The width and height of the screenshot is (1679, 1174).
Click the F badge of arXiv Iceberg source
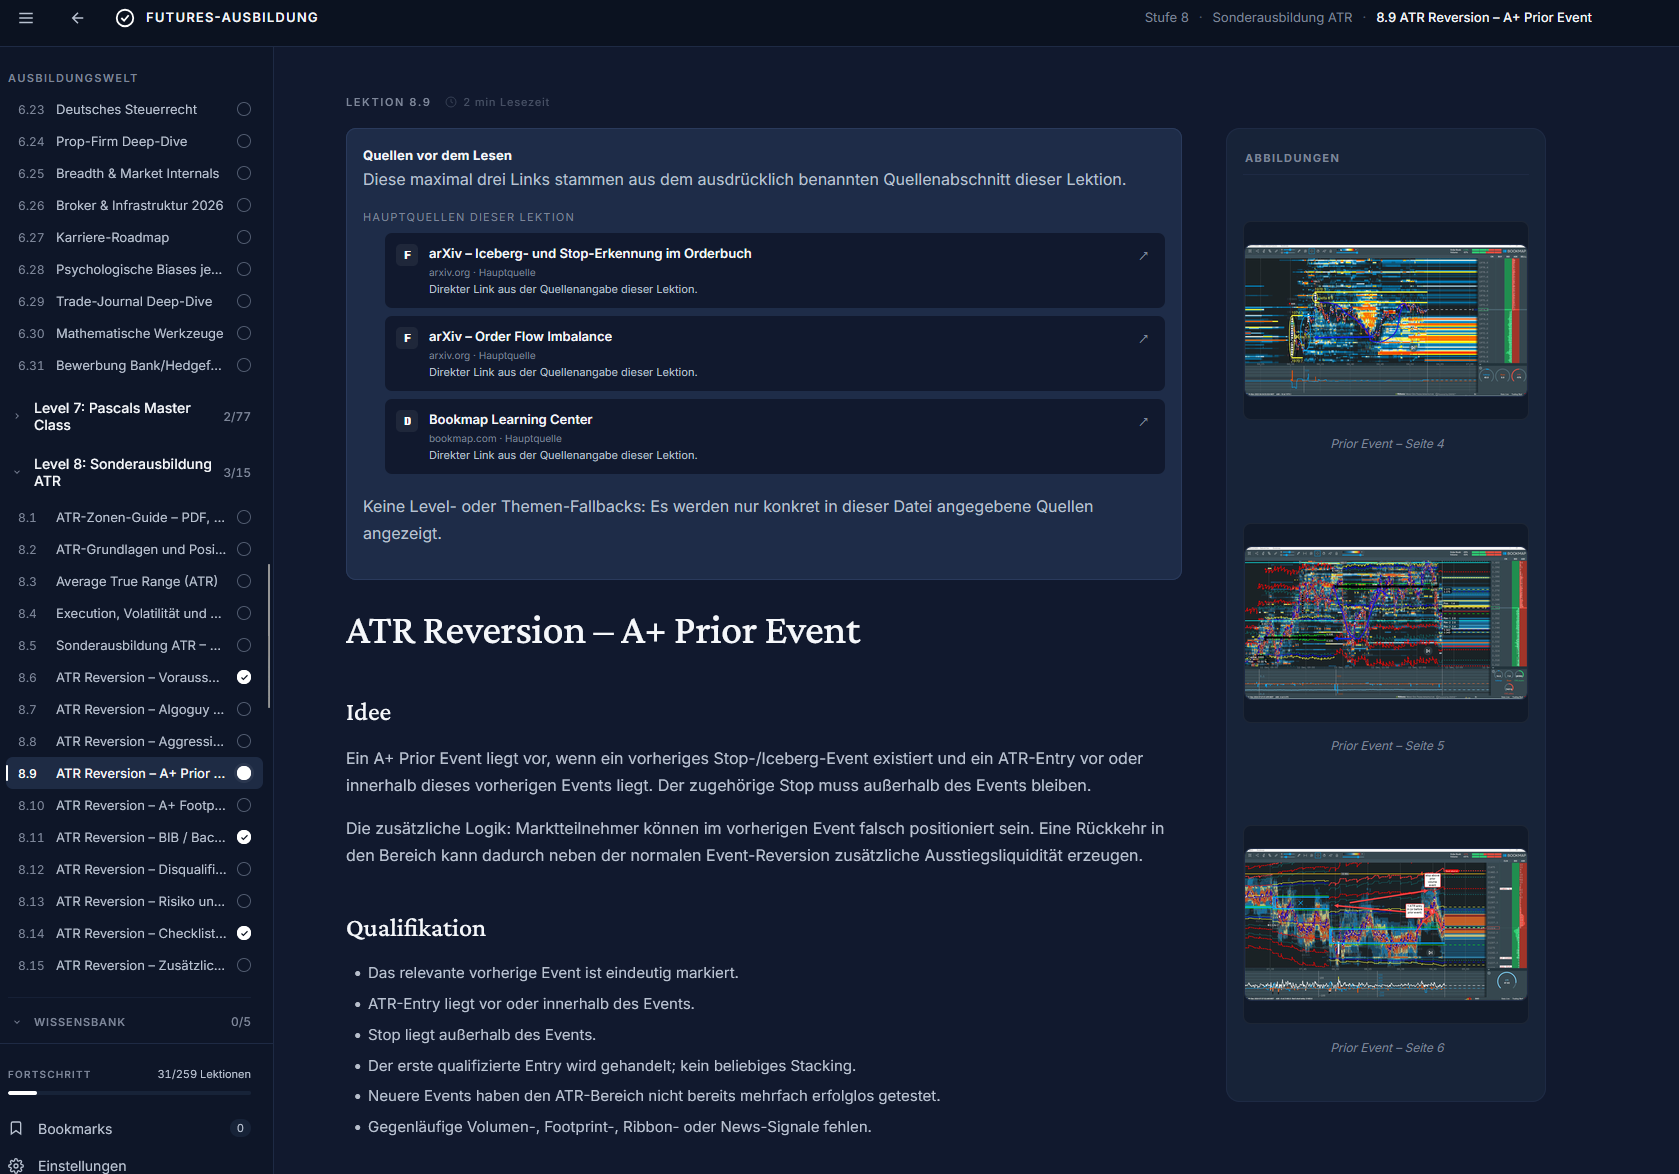click(x=407, y=255)
